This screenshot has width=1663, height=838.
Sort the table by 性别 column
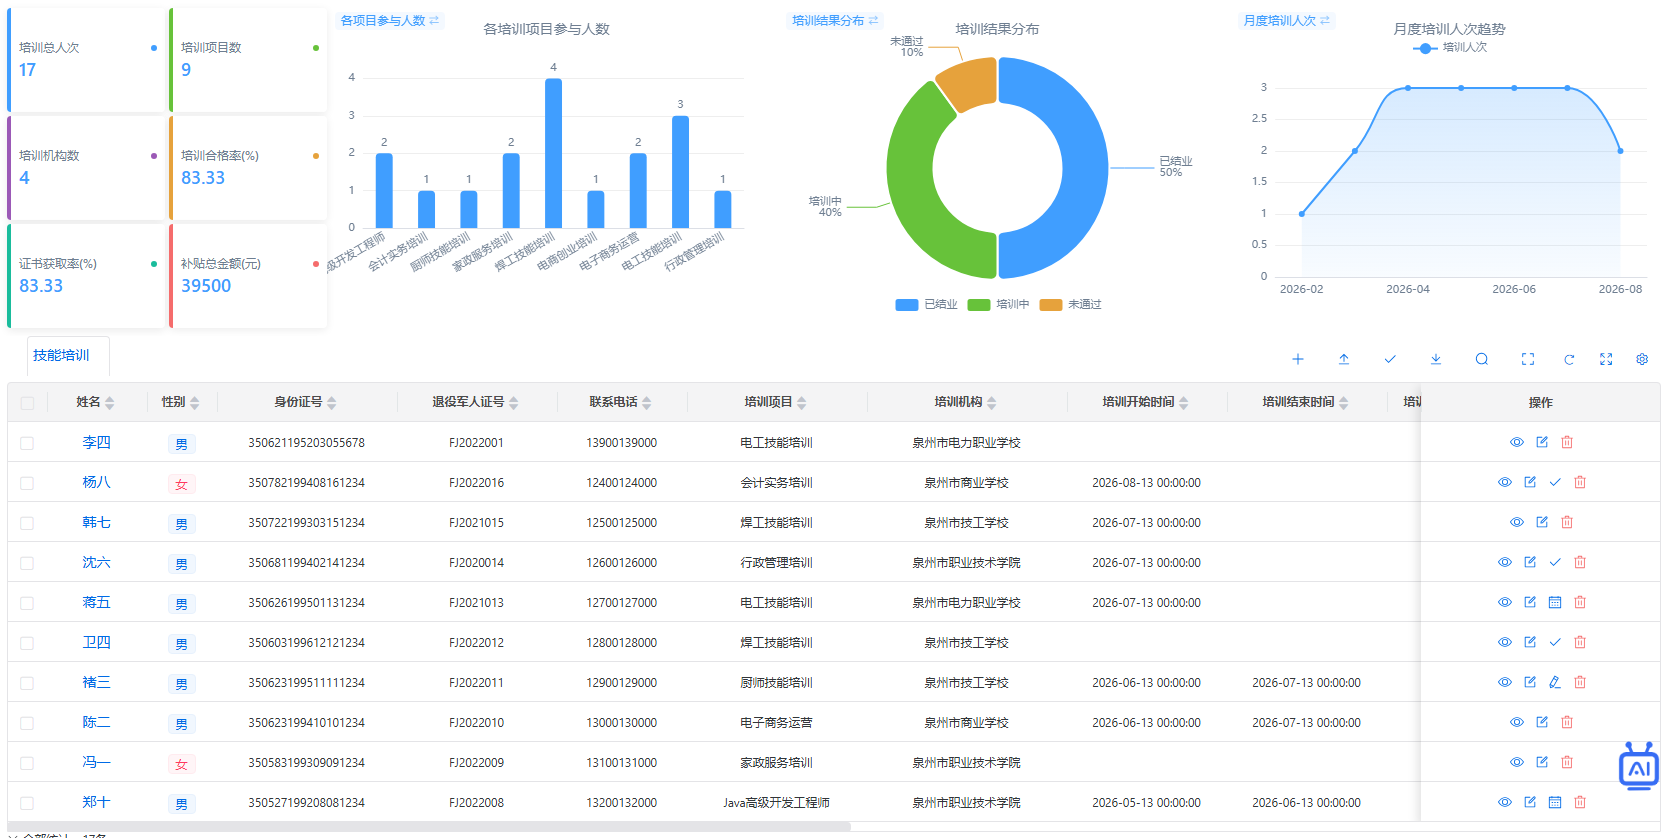pyautogui.click(x=195, y=403)
